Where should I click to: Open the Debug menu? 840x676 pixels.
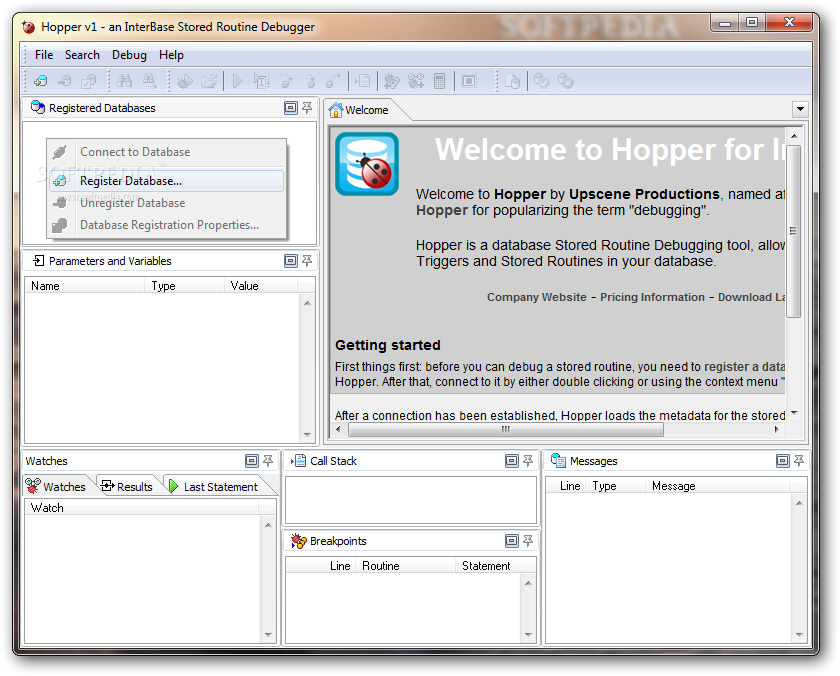129,55
